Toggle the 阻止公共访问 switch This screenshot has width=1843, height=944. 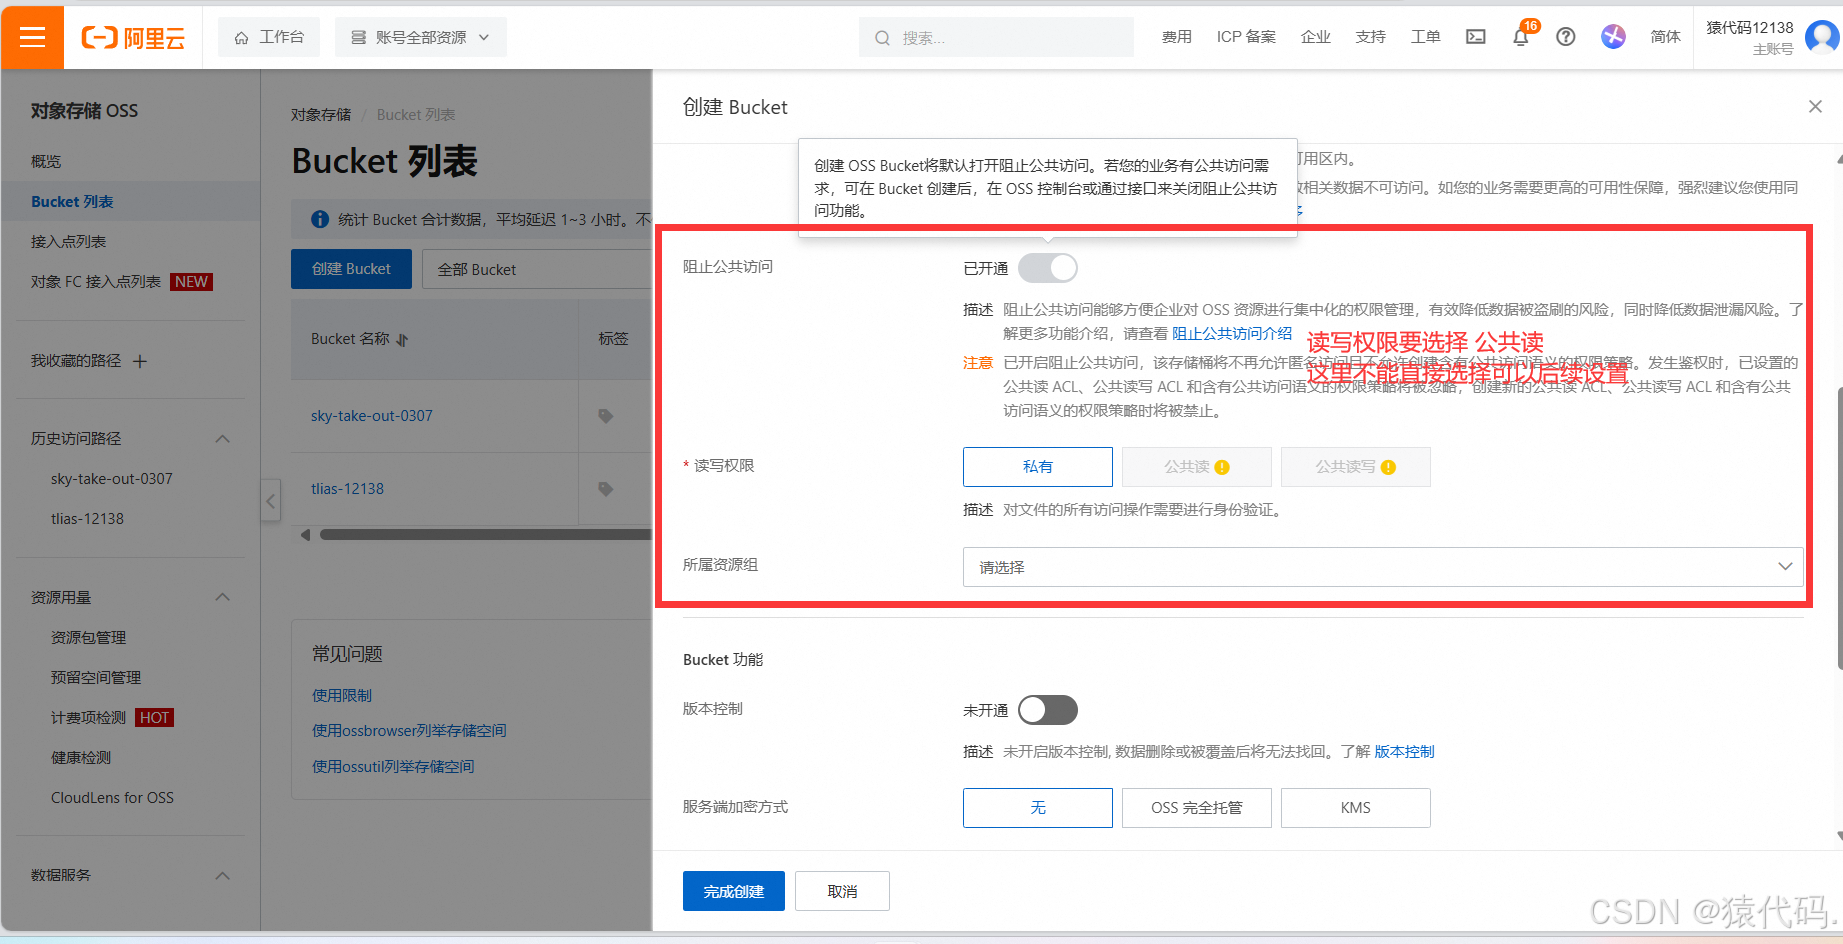(1048, 268)
